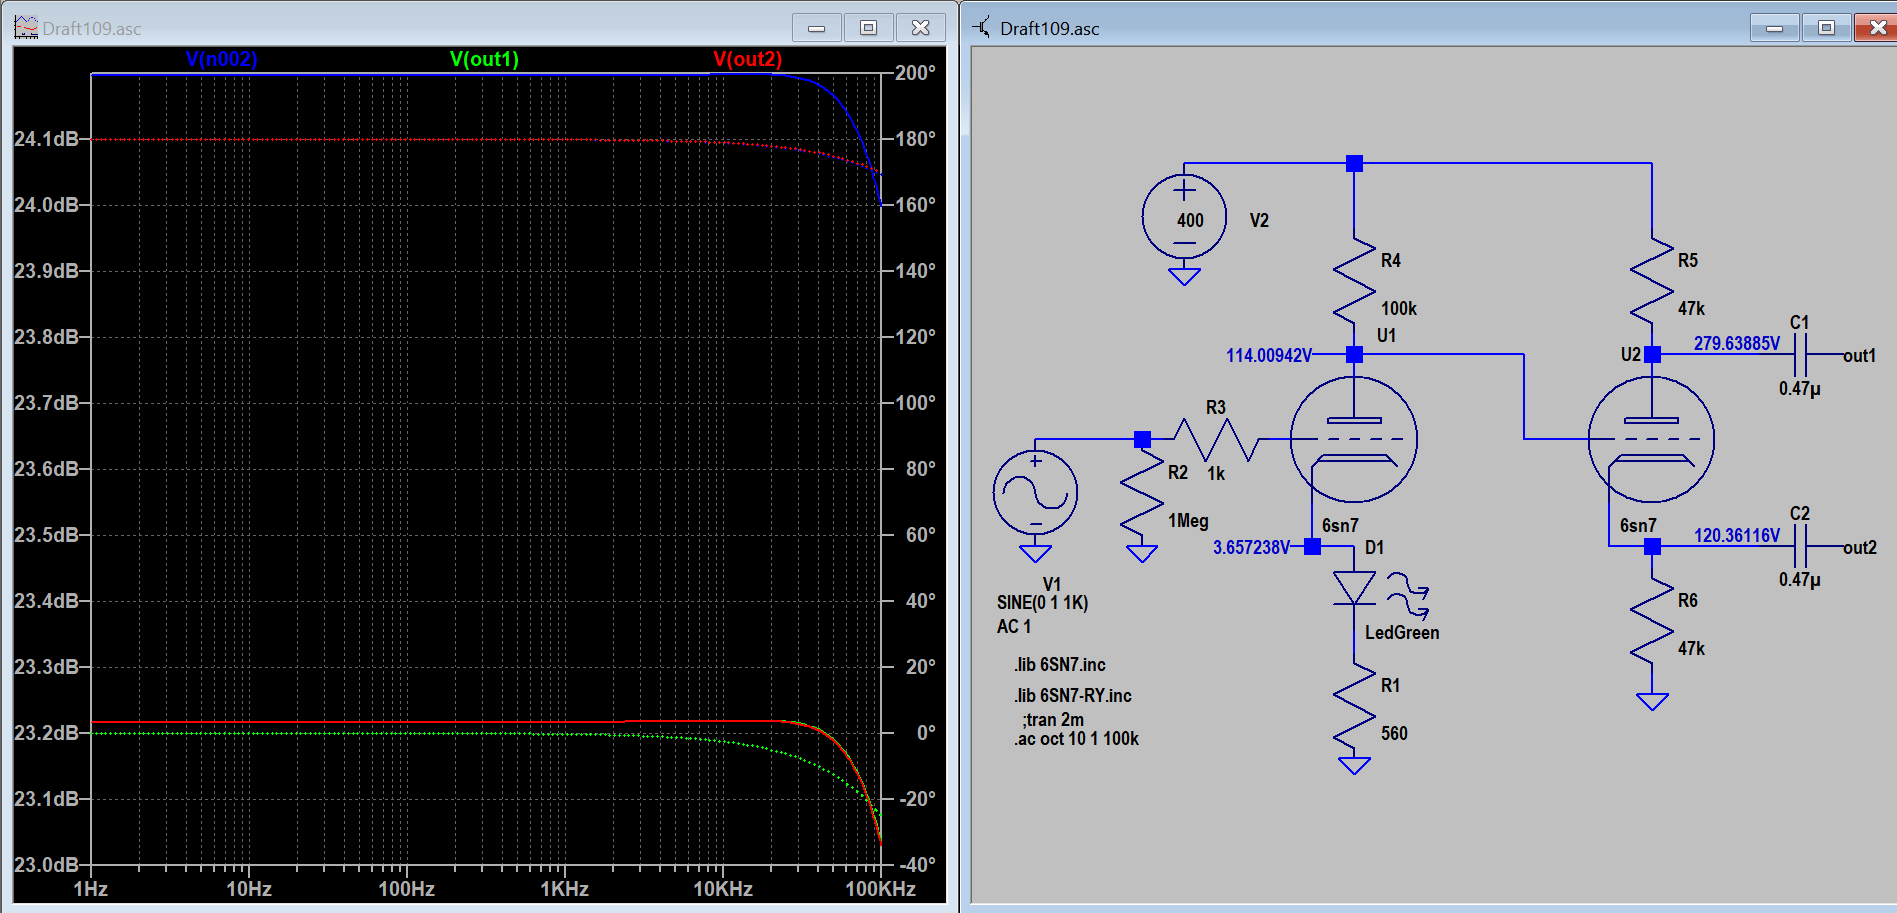The width and height of the screenshot is (1897, 913).
Task: Click the LedGreen diode model label
Action: tap(1402, 633)
